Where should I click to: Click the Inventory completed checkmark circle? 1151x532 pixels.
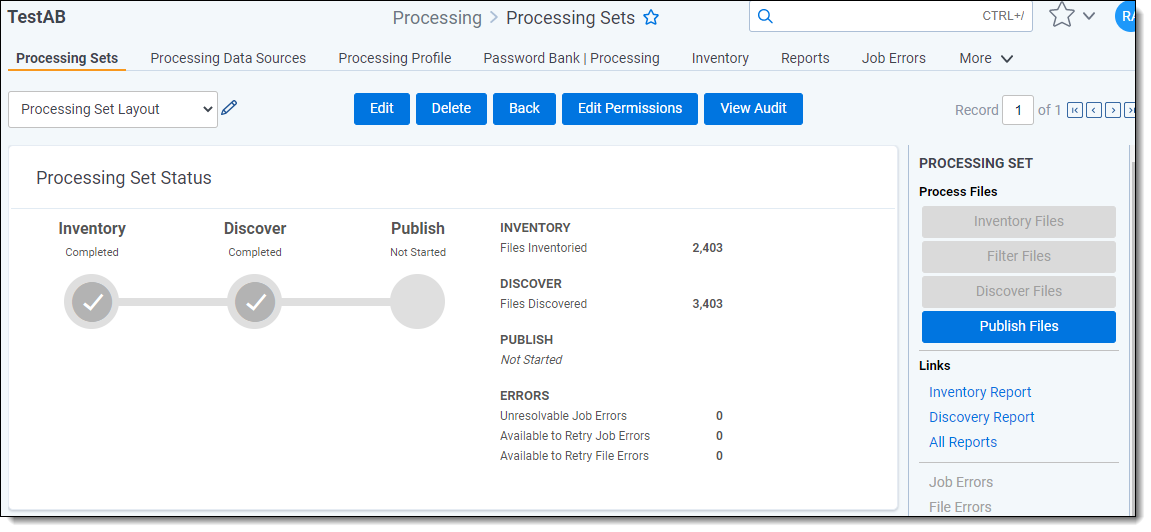[x=92, y=302]
